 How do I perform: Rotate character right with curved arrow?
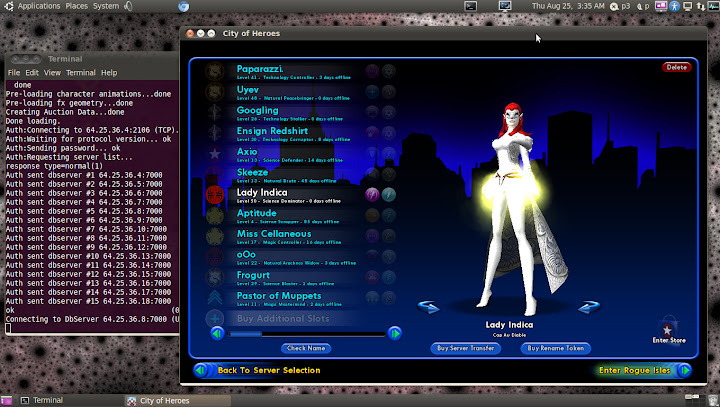(x=589, y=307)
